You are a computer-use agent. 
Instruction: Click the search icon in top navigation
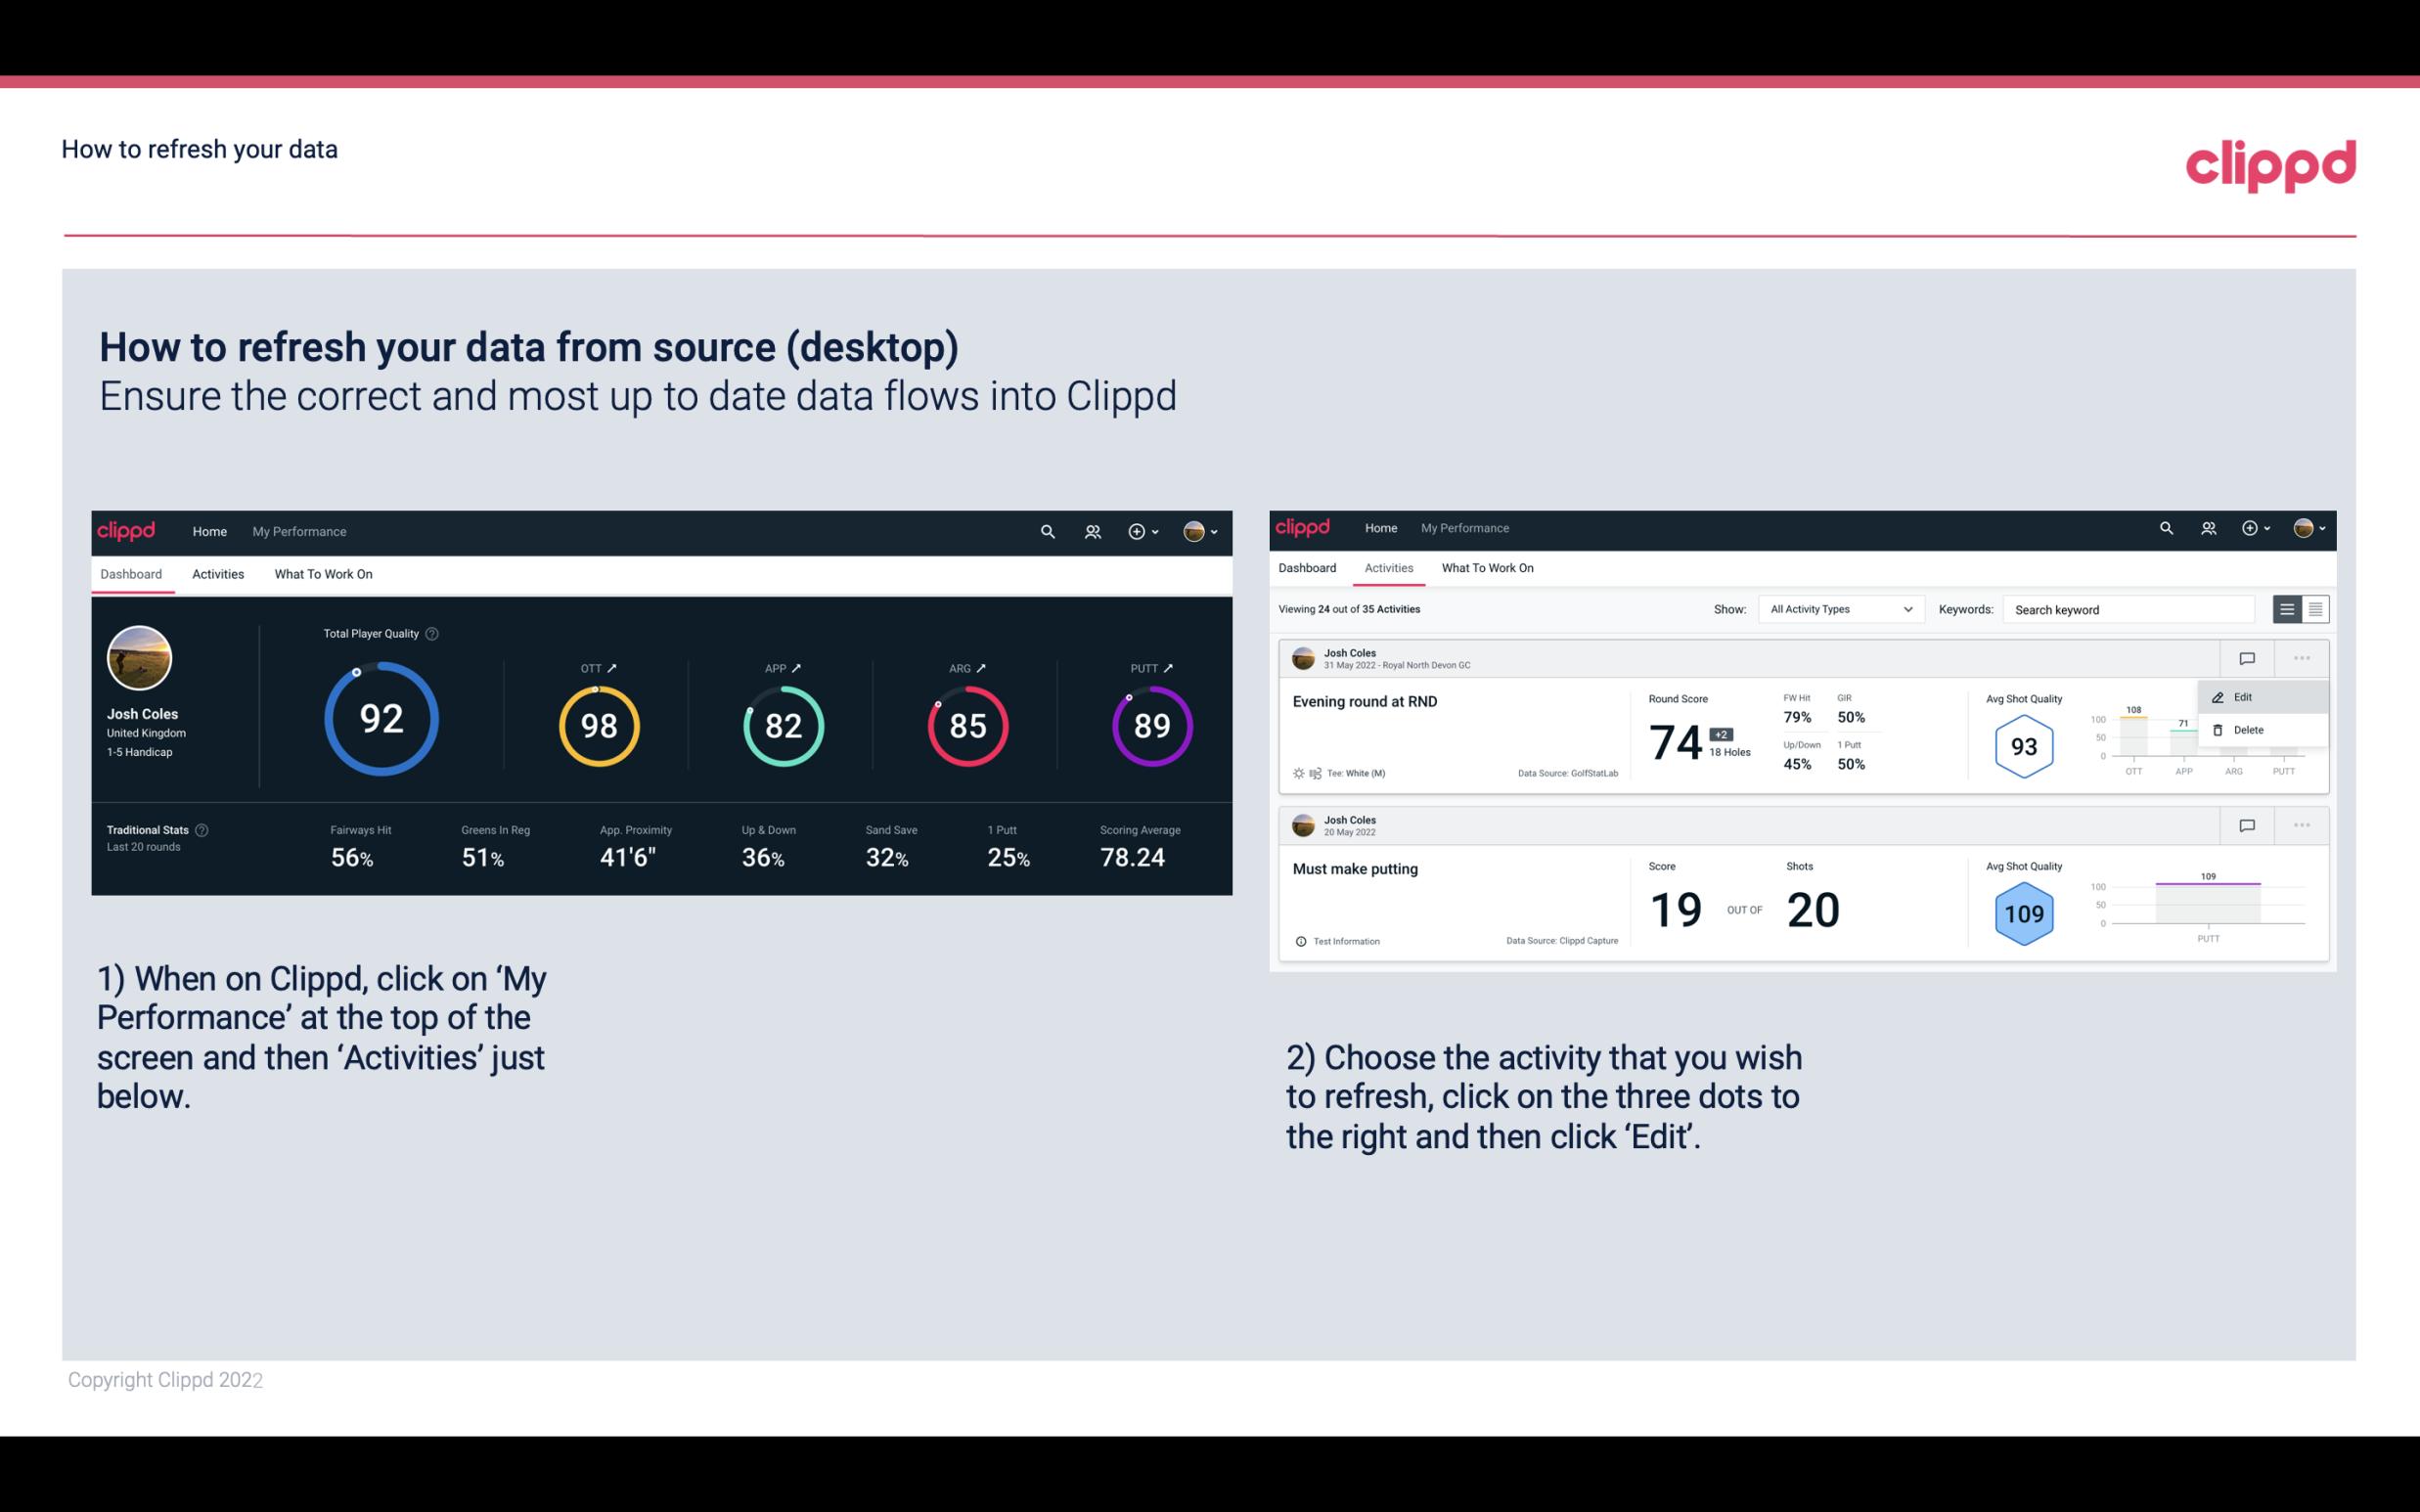[x=1046, y=531]
